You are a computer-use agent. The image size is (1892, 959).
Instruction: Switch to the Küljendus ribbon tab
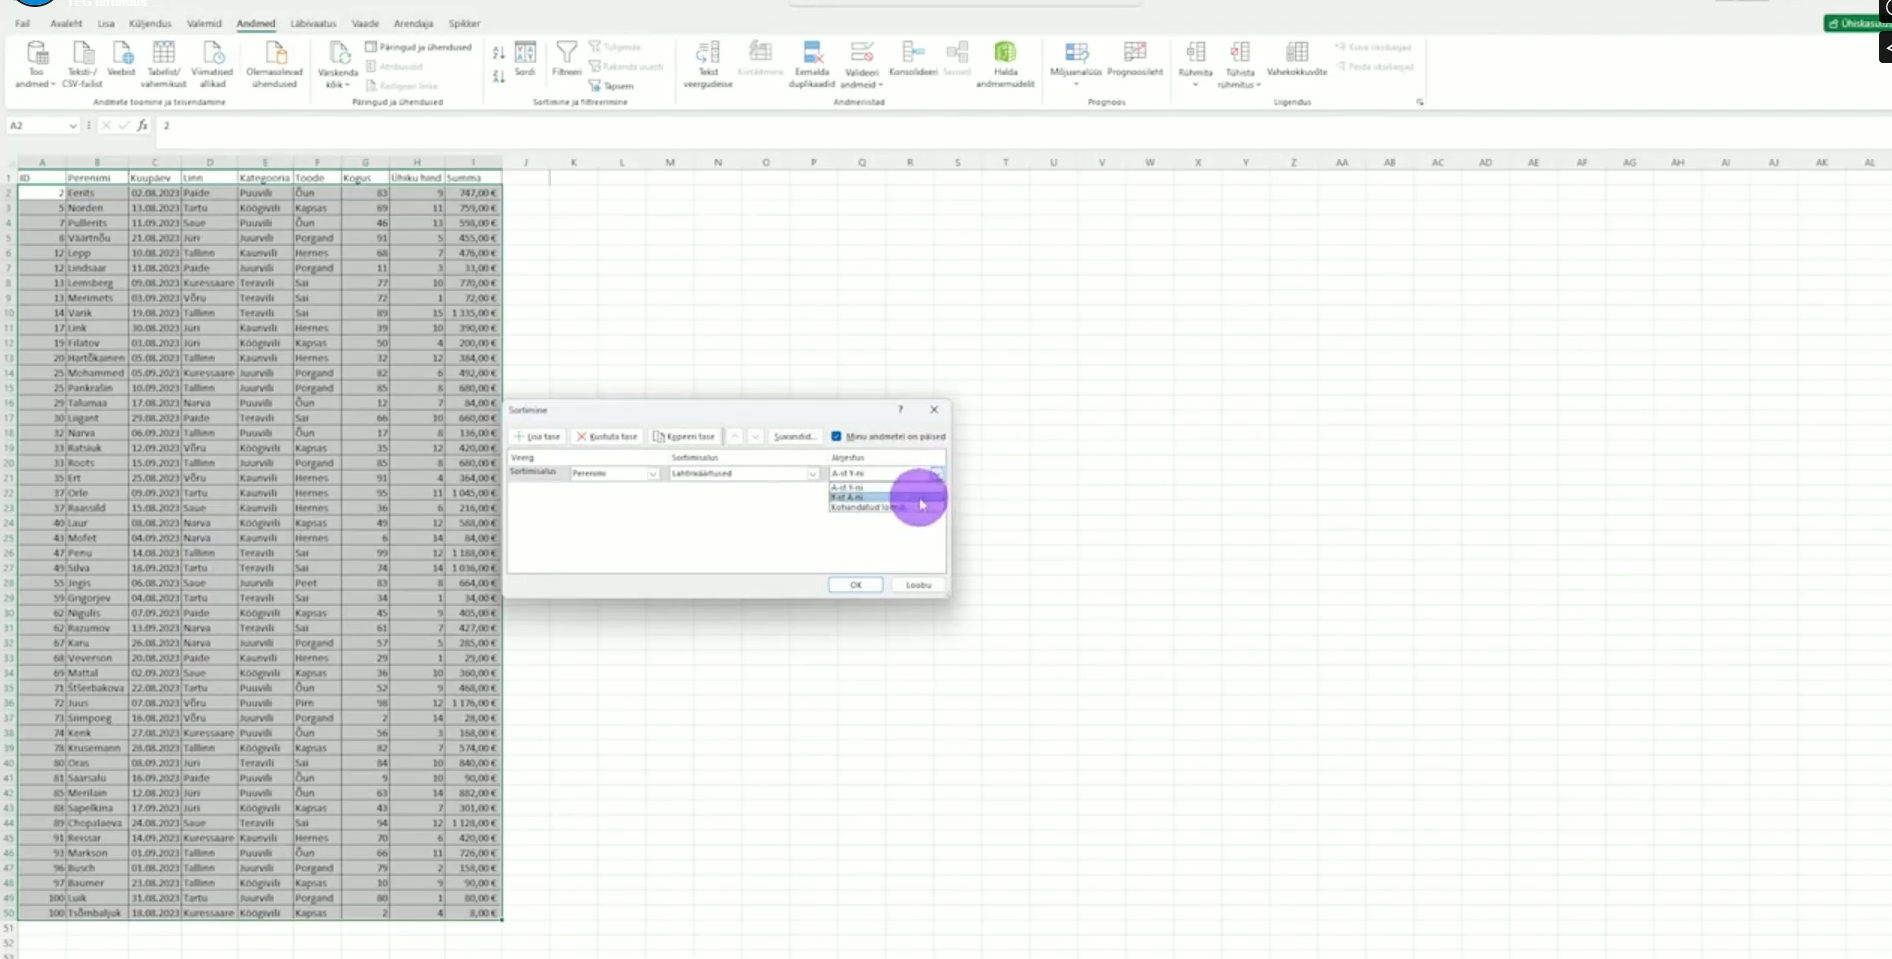tap(150, 23)
